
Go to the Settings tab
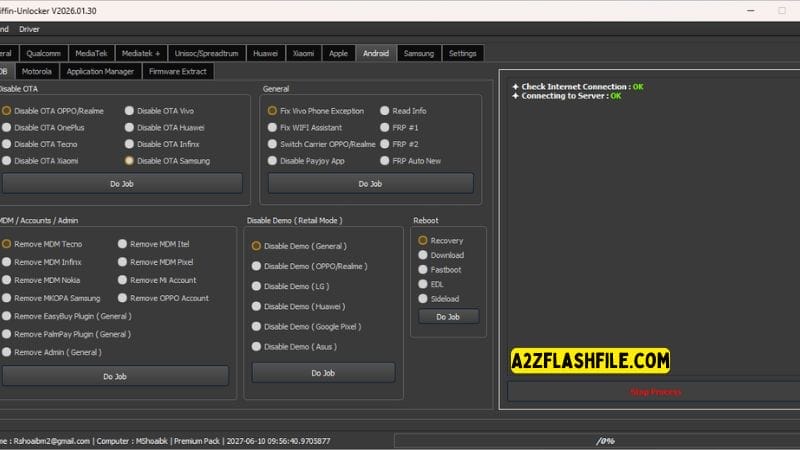(x=463, y=53)
